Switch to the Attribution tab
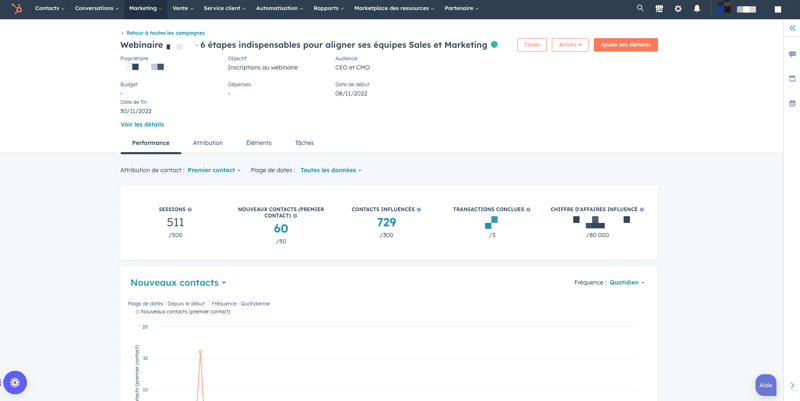This screenshot has width=800, height=401. pyautogui.click(x=208, y=143)
